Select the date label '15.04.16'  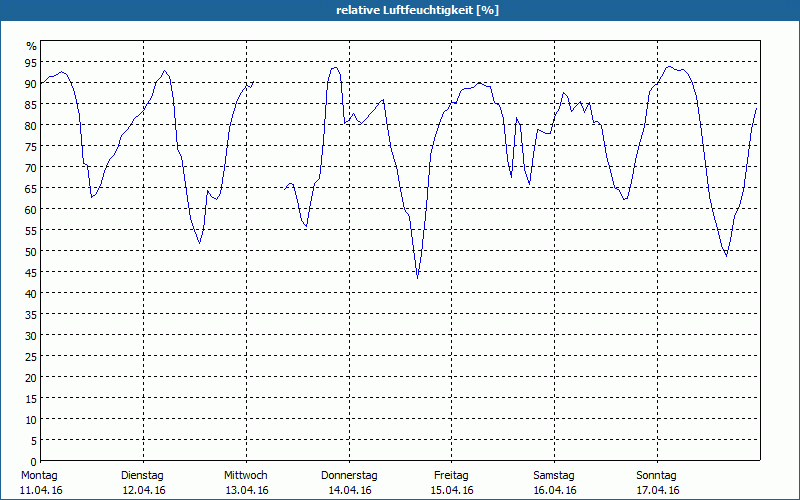tap(452, 490)
